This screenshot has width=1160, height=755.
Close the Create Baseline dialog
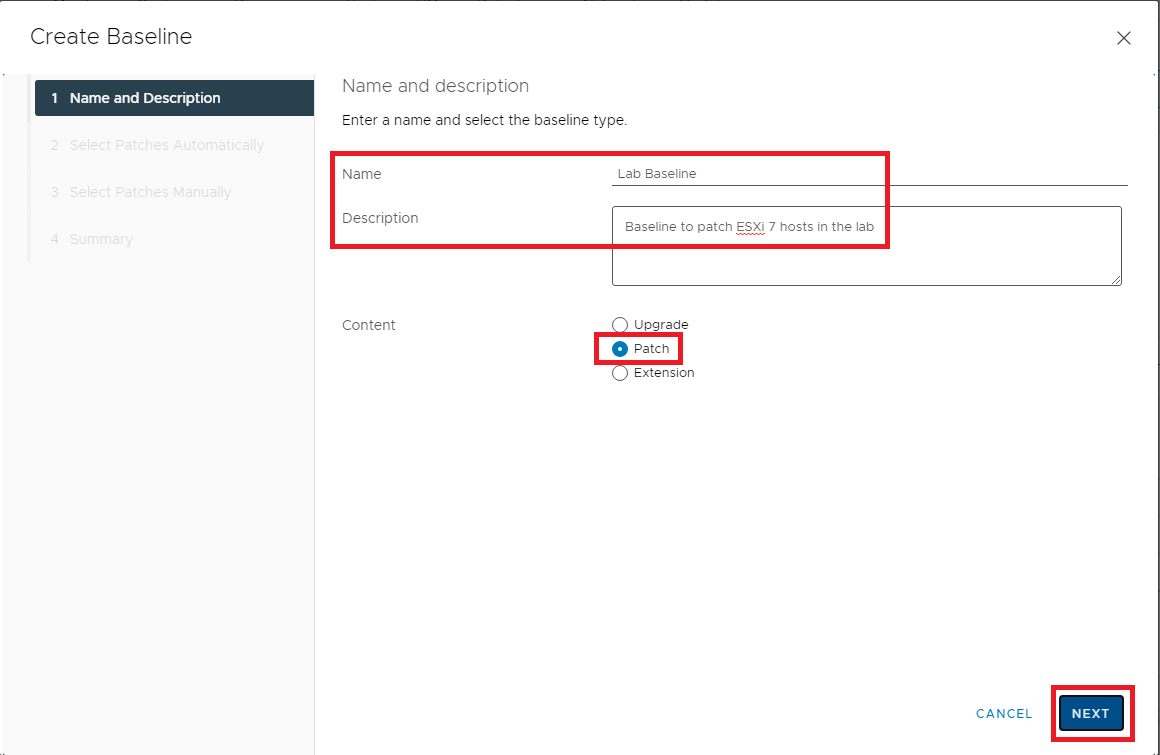[x=1123, y=39]
